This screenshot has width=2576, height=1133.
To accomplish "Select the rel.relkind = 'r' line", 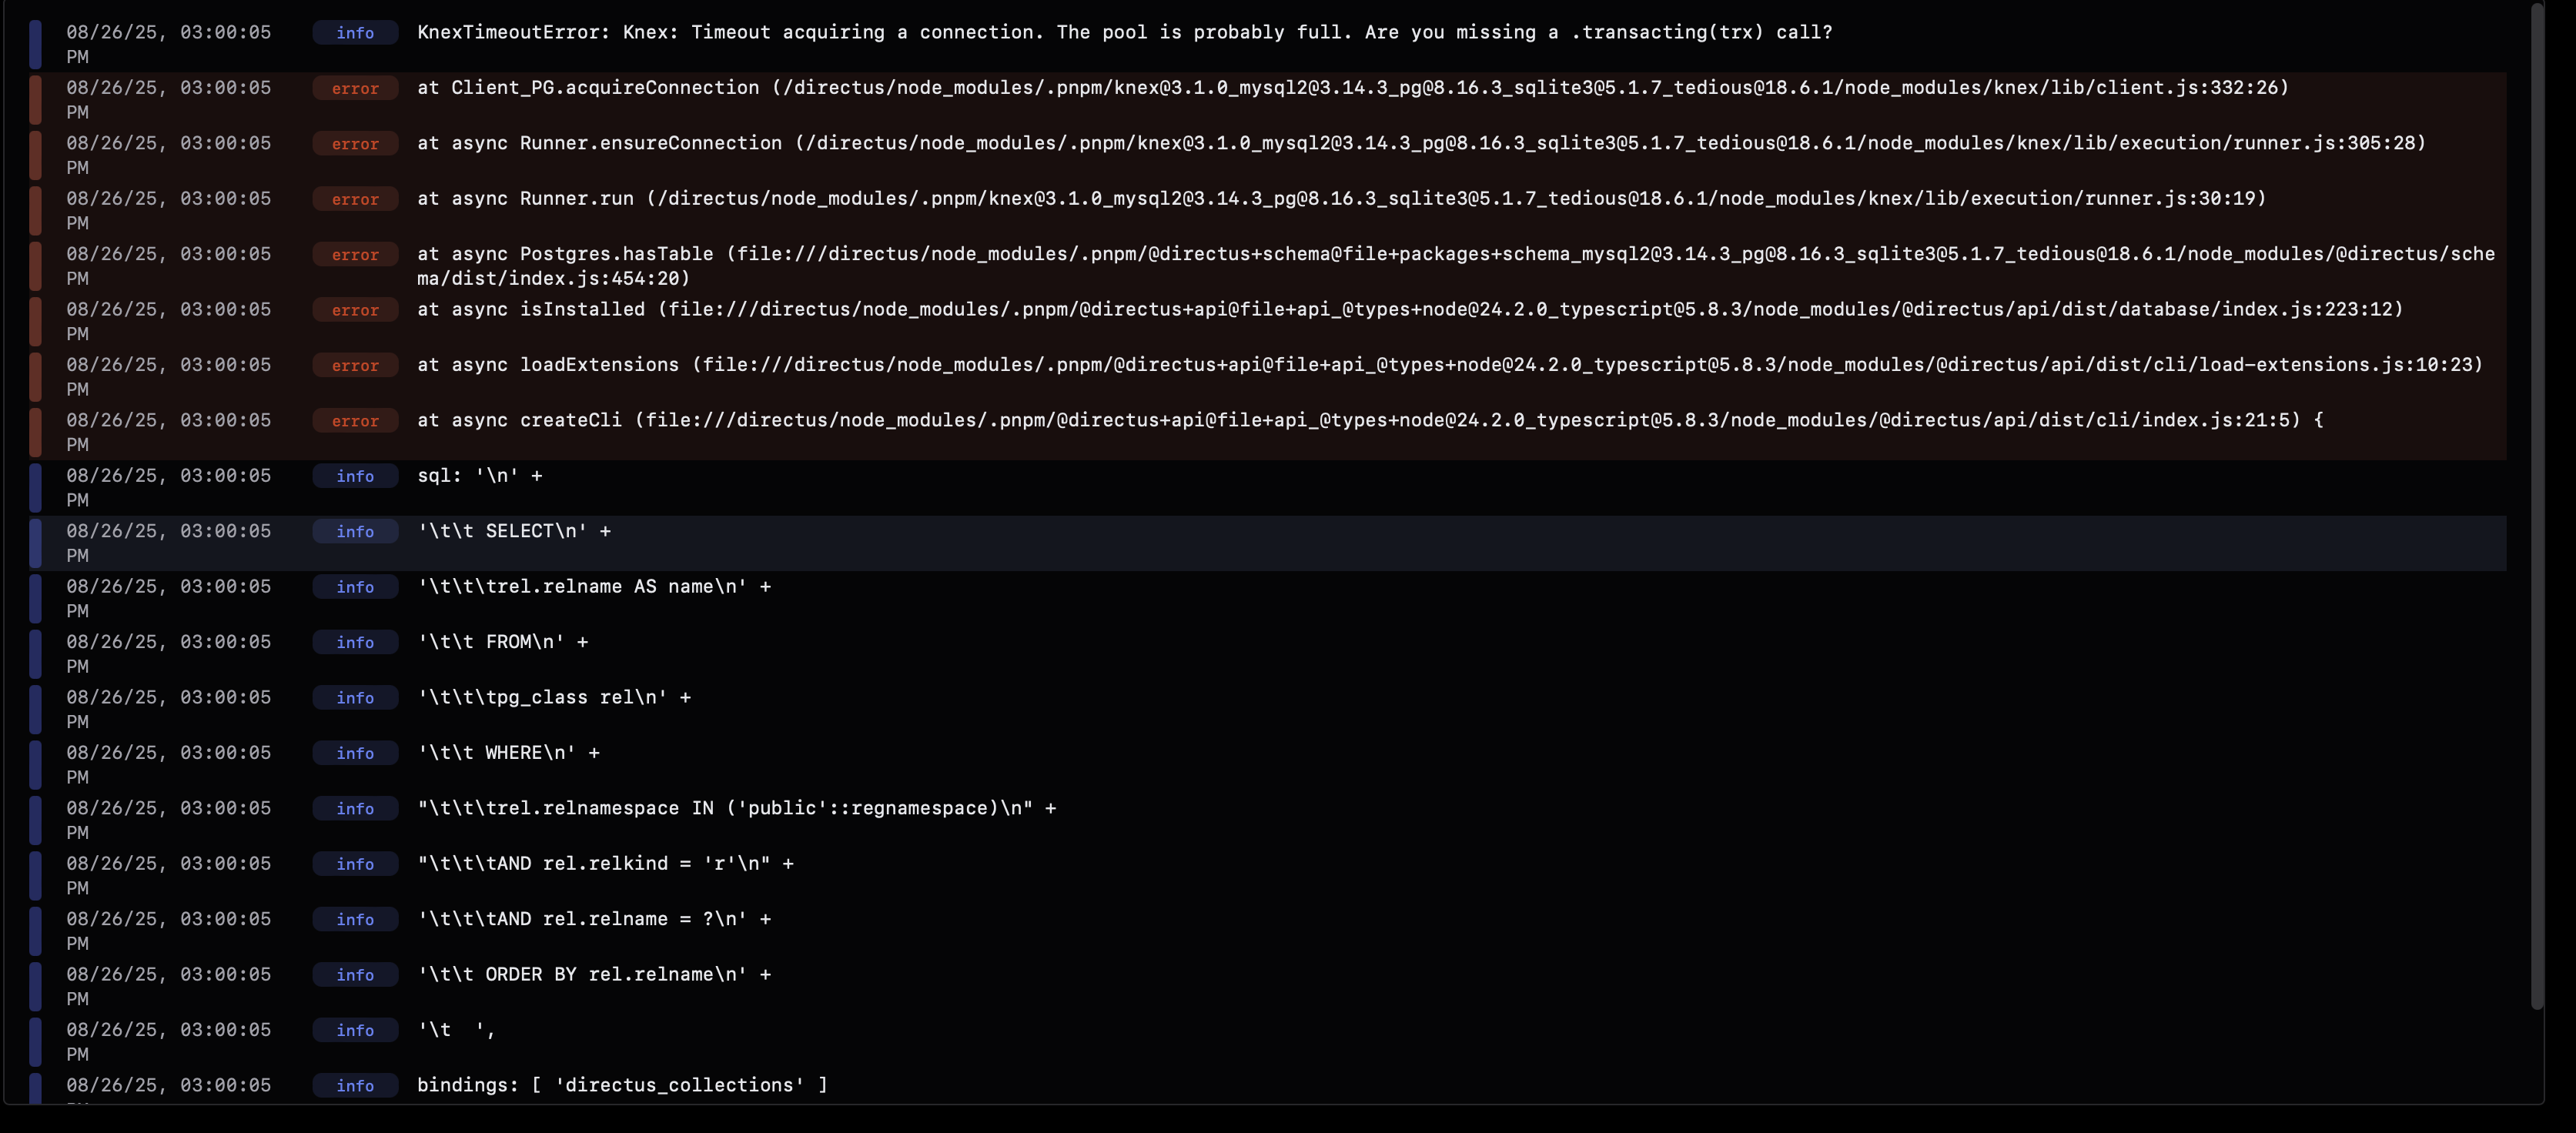I will [x=605, y=863].
